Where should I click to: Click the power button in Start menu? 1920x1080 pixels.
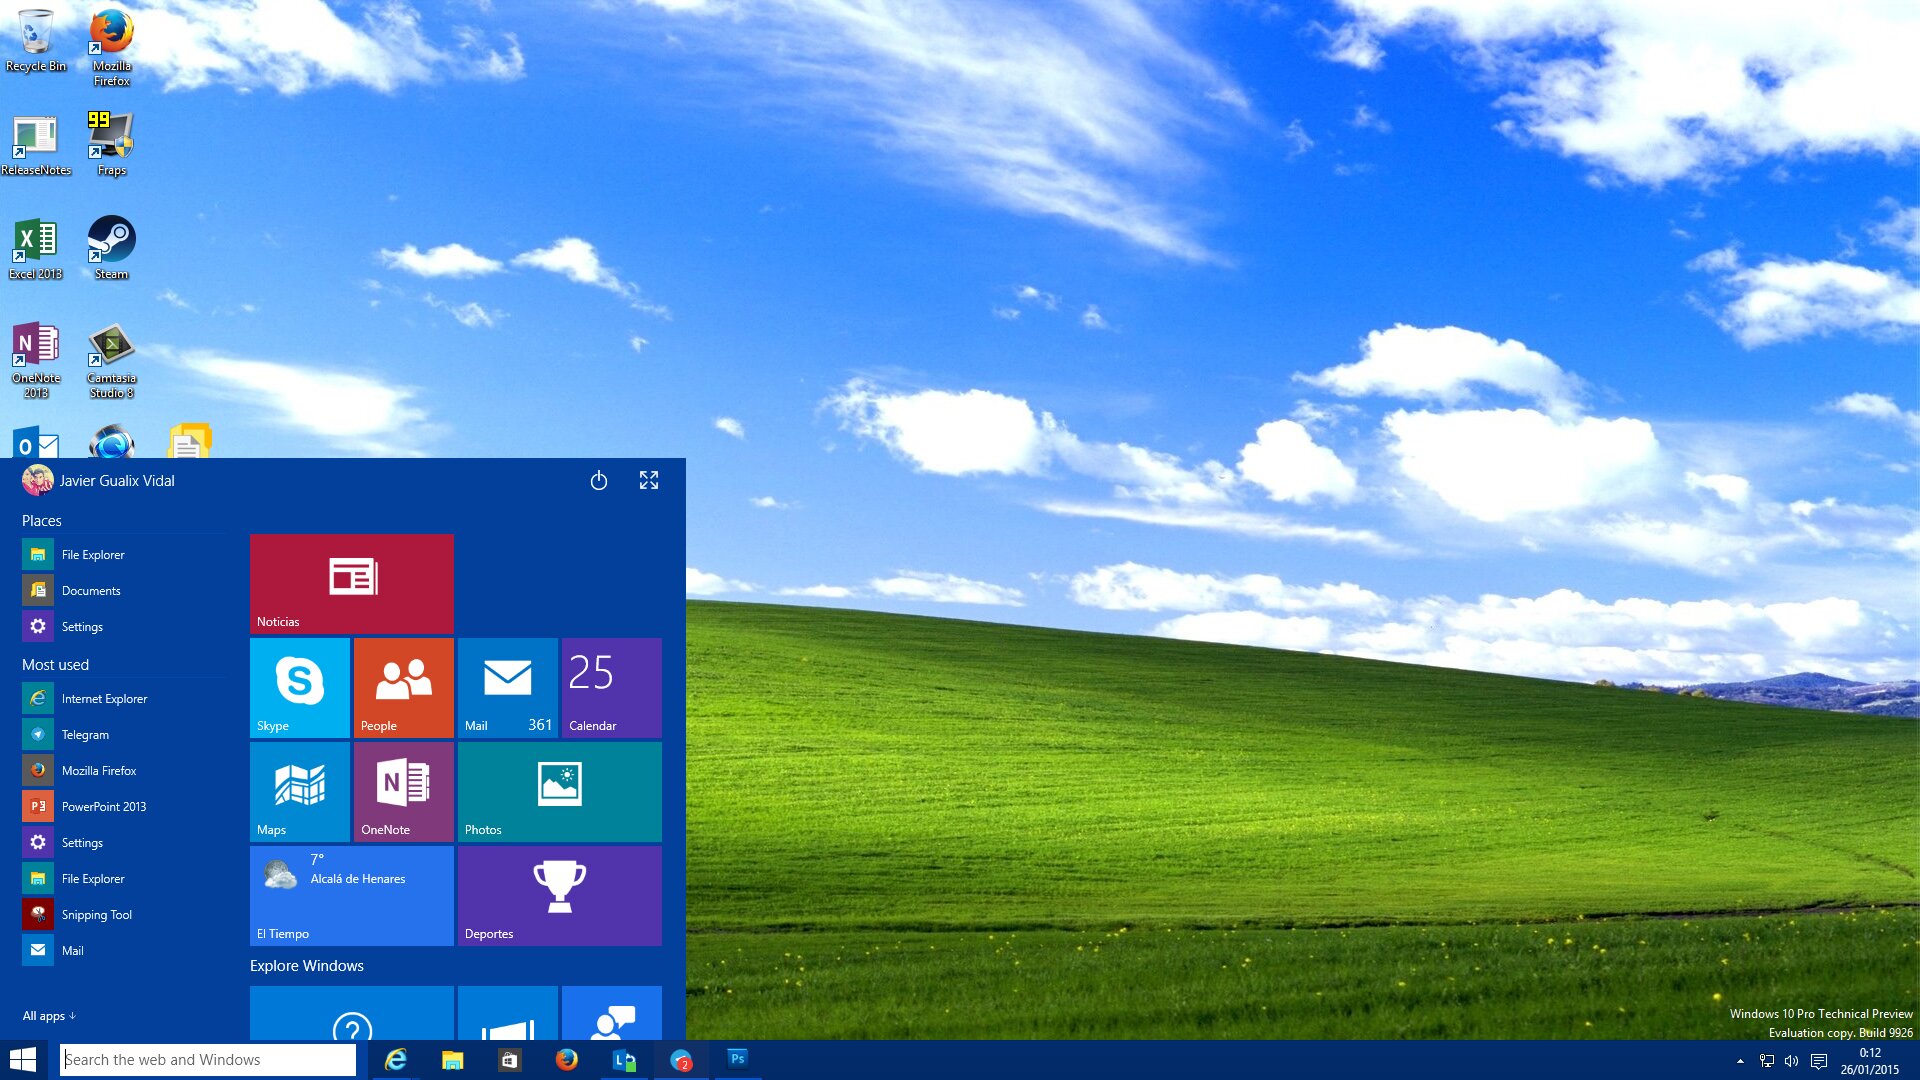click(x=598, y=481)
